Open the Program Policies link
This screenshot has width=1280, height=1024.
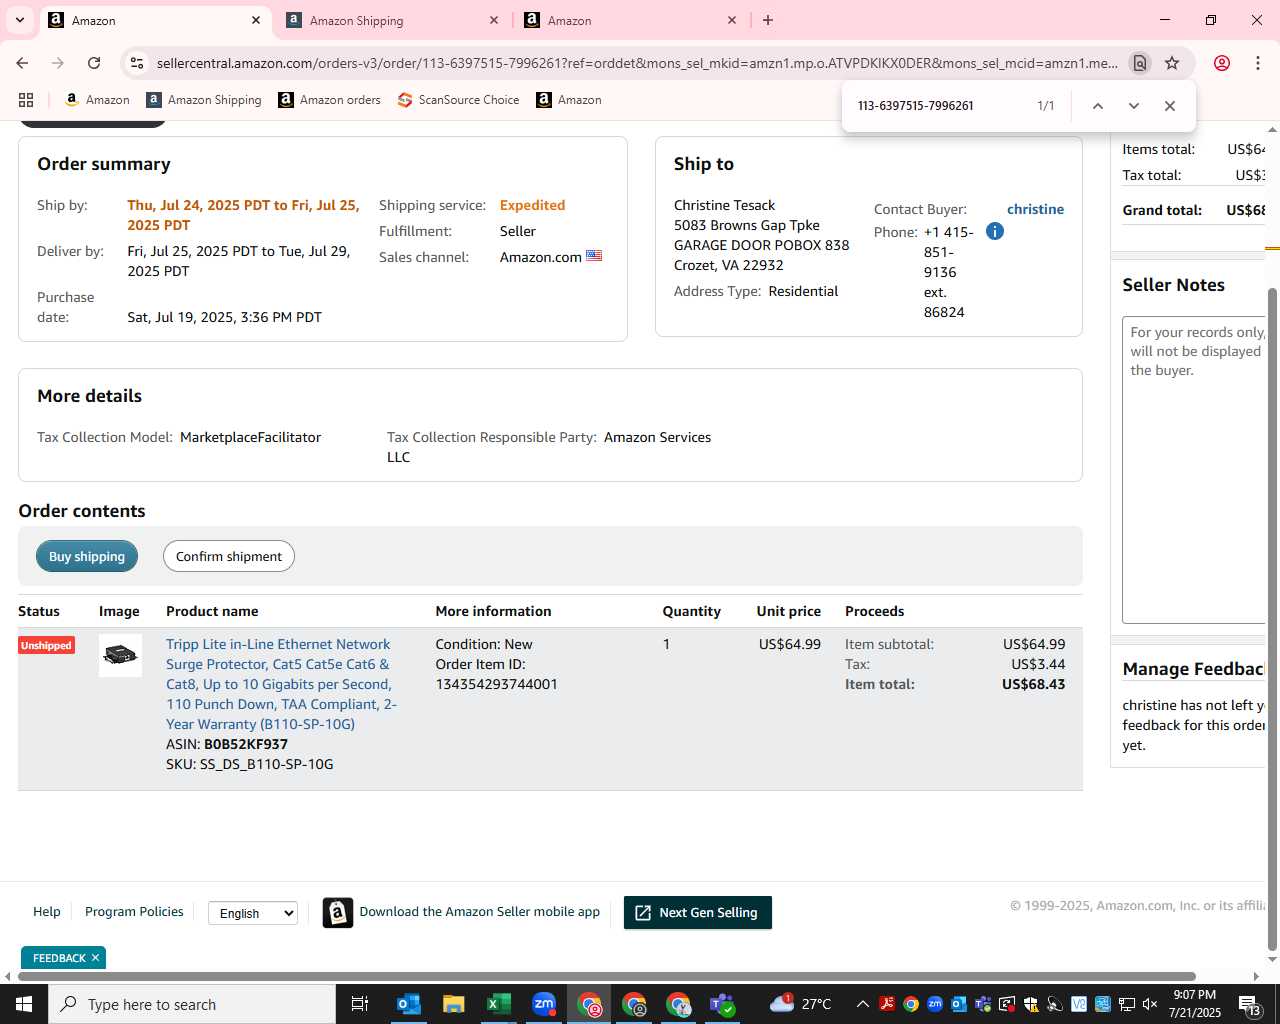tap(134, 912)
